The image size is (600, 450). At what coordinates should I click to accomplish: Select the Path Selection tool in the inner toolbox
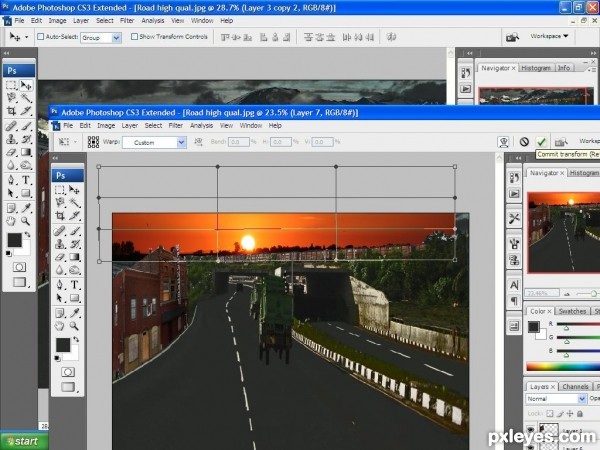coord(60,298)
